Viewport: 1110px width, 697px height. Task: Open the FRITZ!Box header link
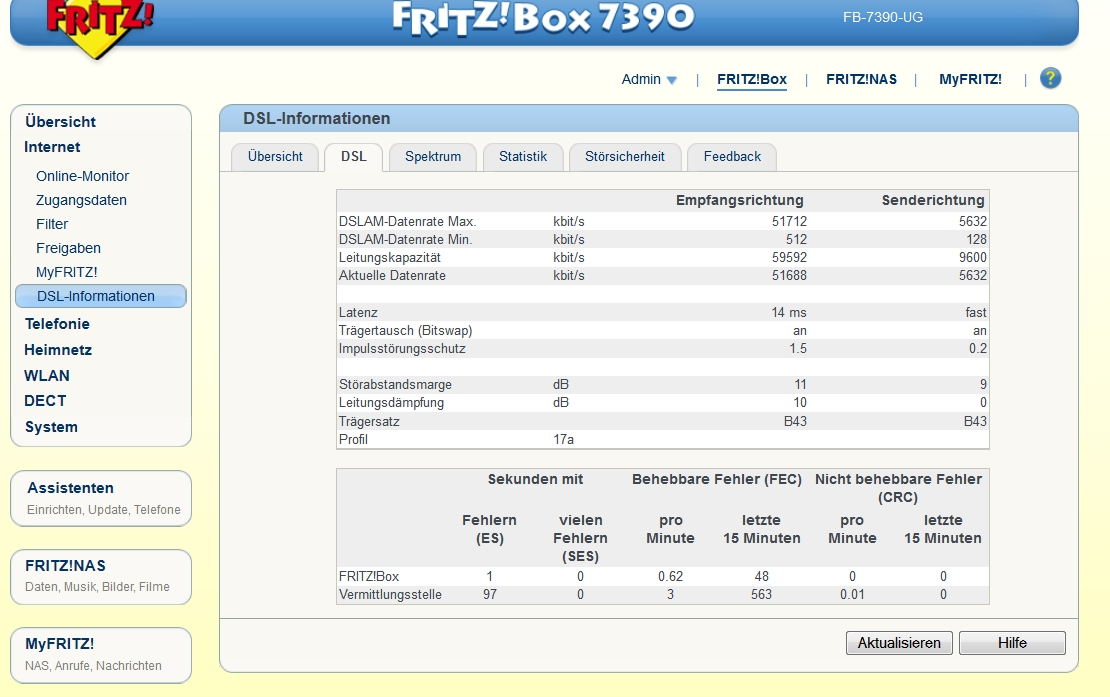coord(751,80)
